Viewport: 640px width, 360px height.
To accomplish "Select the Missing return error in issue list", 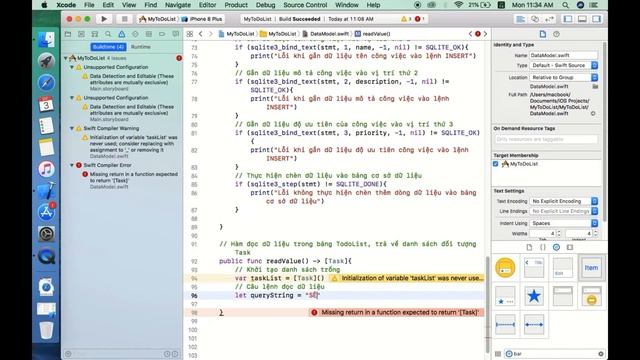I will click(129, 180).
